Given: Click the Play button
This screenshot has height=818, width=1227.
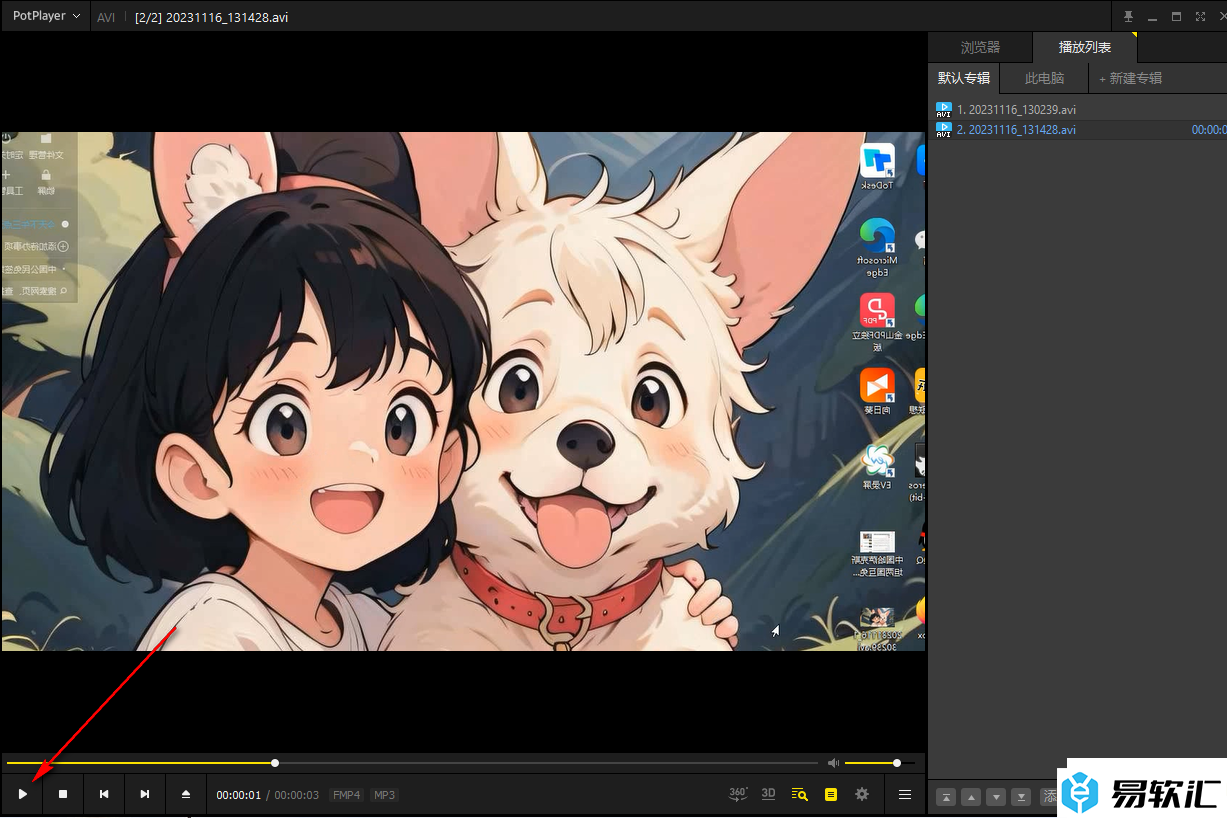Looking at the screenshot, I should [22, 794].
